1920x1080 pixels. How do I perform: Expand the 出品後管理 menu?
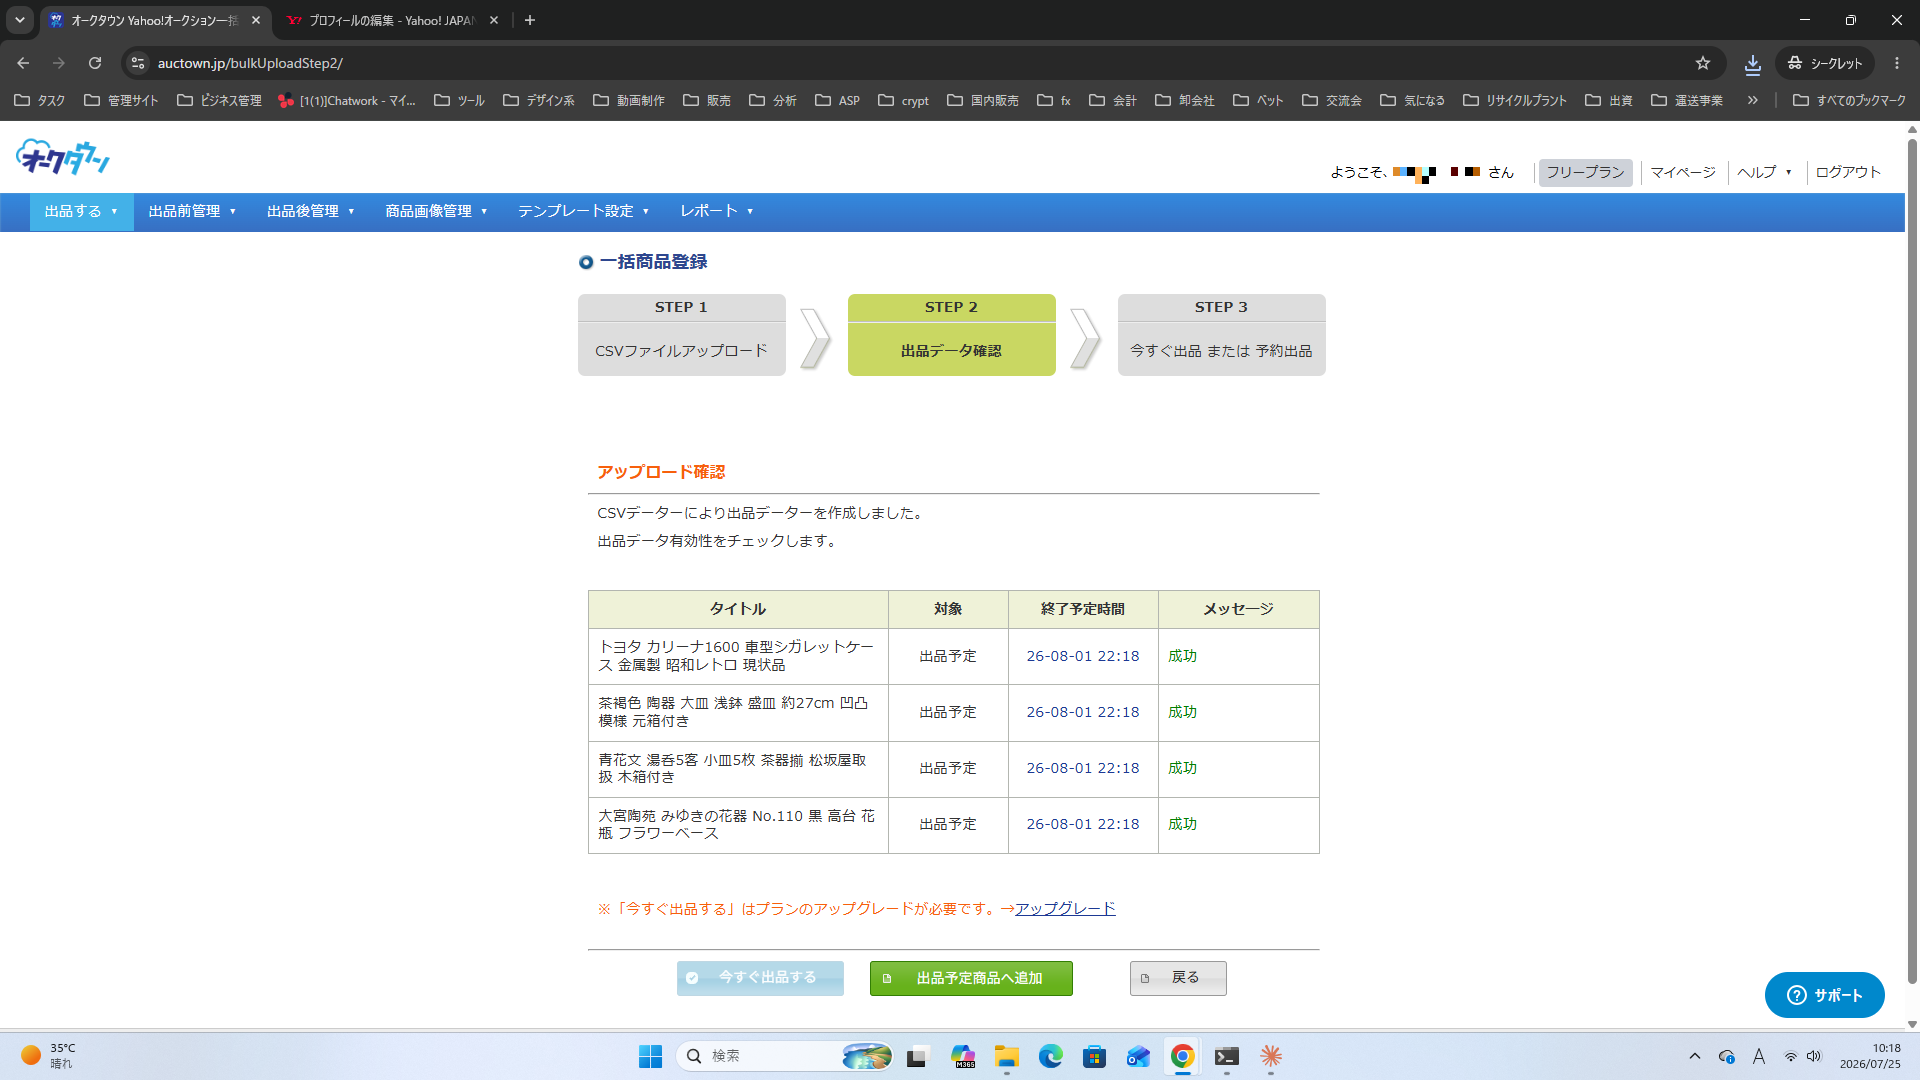(x=311, y=211)
